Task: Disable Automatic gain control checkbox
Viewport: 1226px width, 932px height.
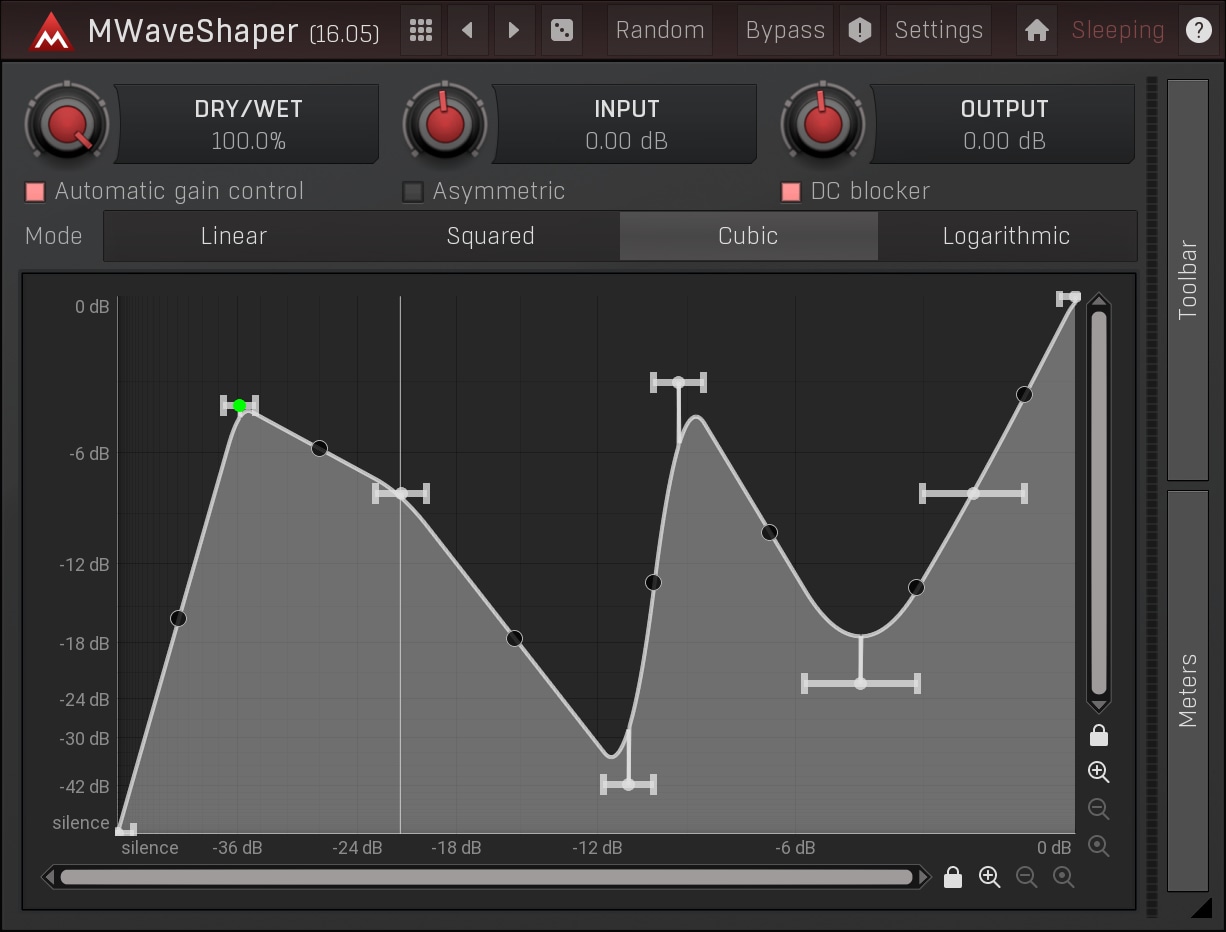Action: (35, 191)
